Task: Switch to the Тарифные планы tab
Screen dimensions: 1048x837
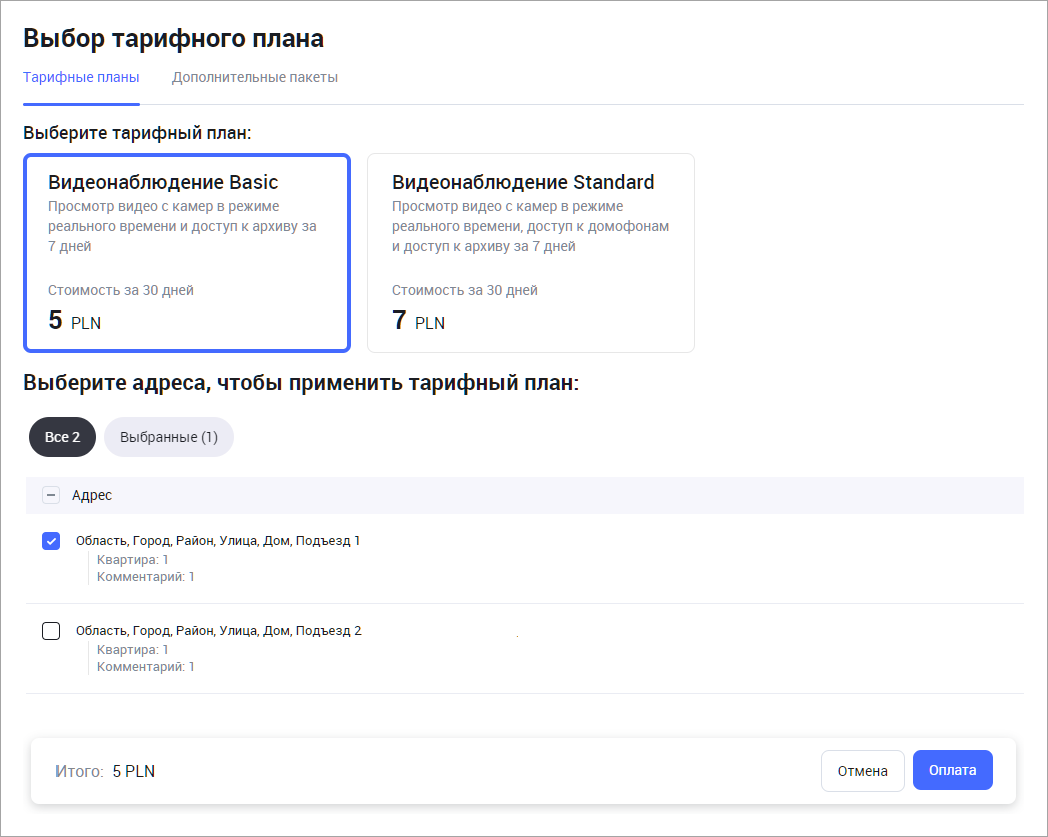Action: coord(81,77)
